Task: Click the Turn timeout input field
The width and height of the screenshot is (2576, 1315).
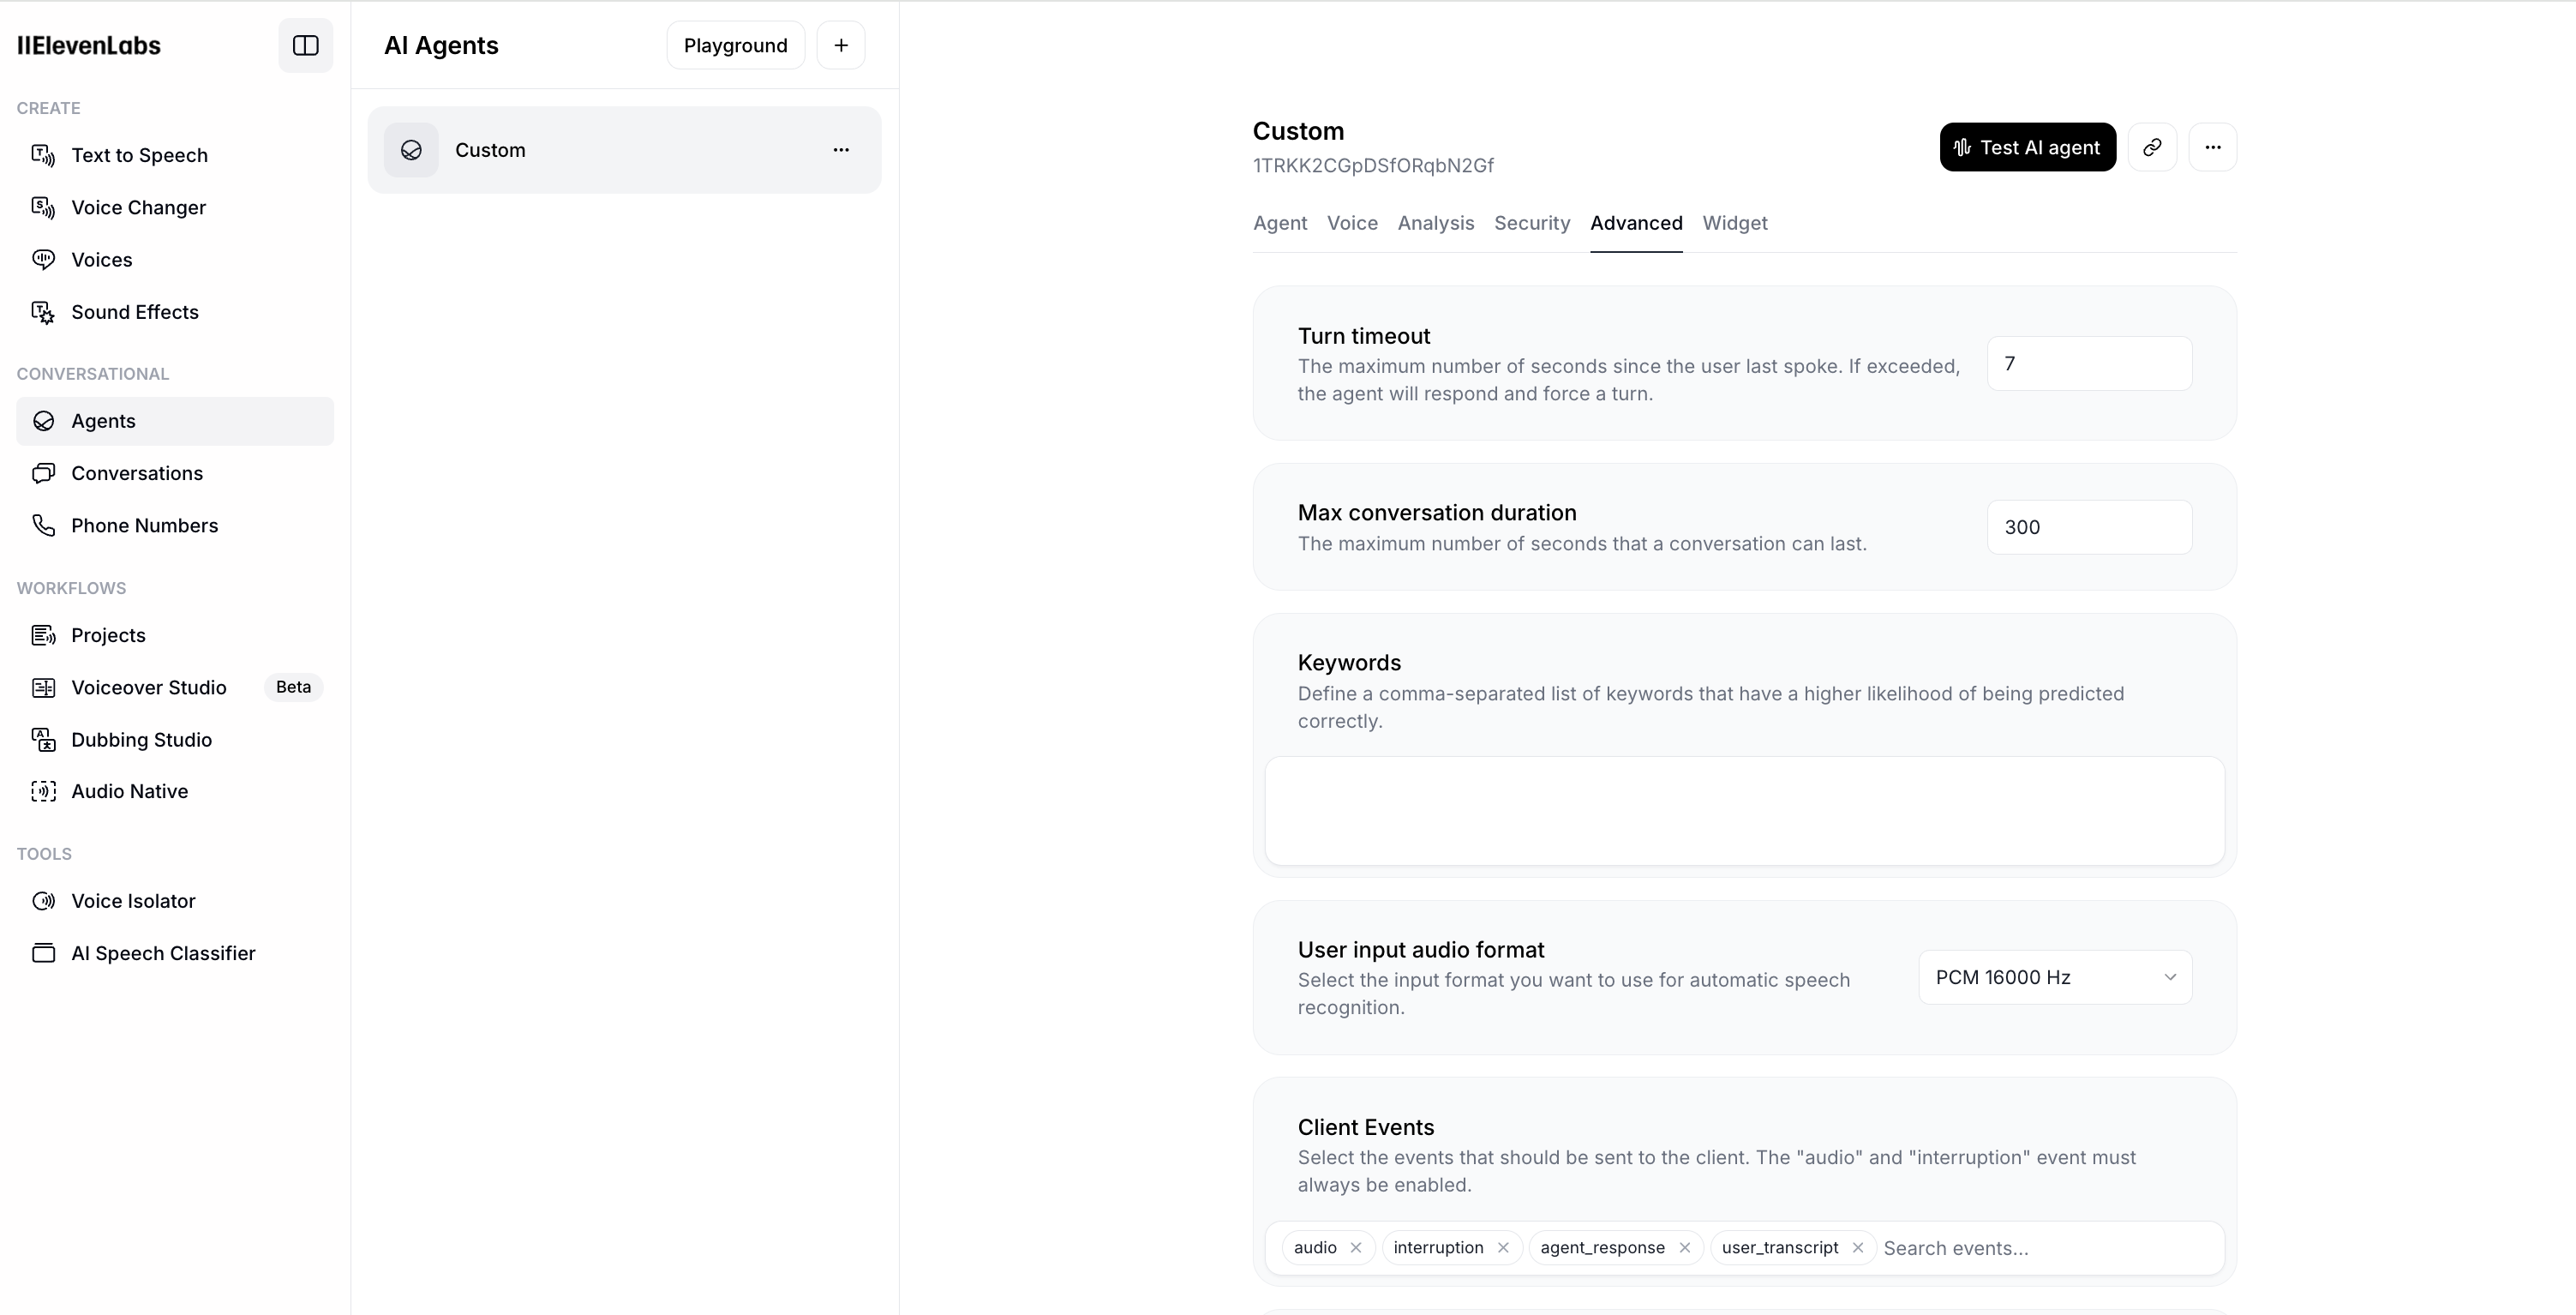Action: tap(2088, 364)
